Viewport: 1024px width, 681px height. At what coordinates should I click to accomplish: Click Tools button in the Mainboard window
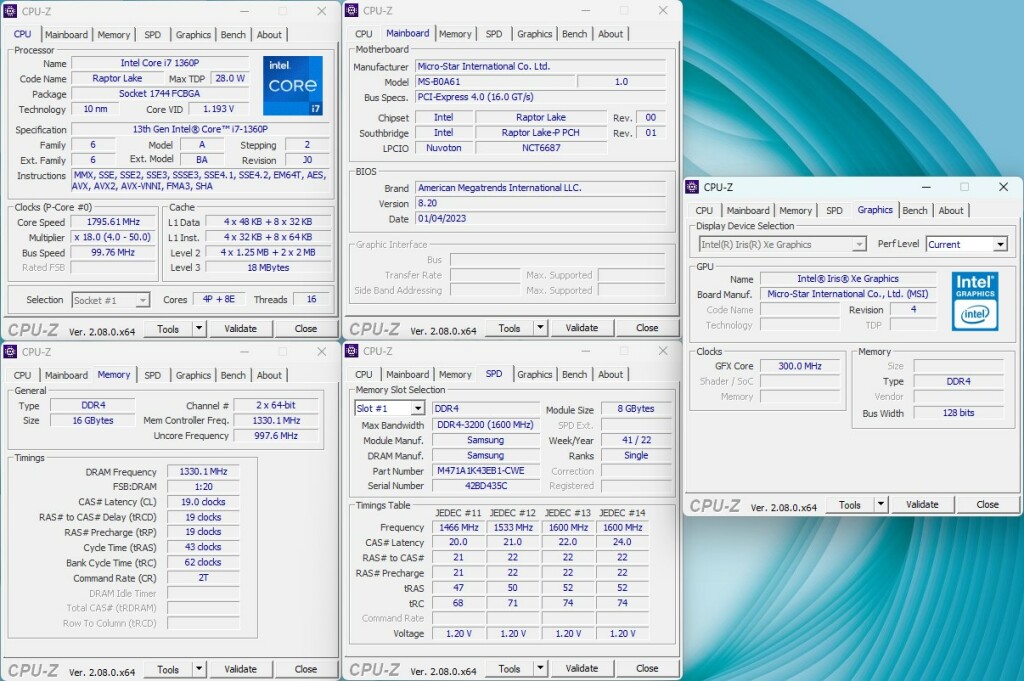(509, 328)
